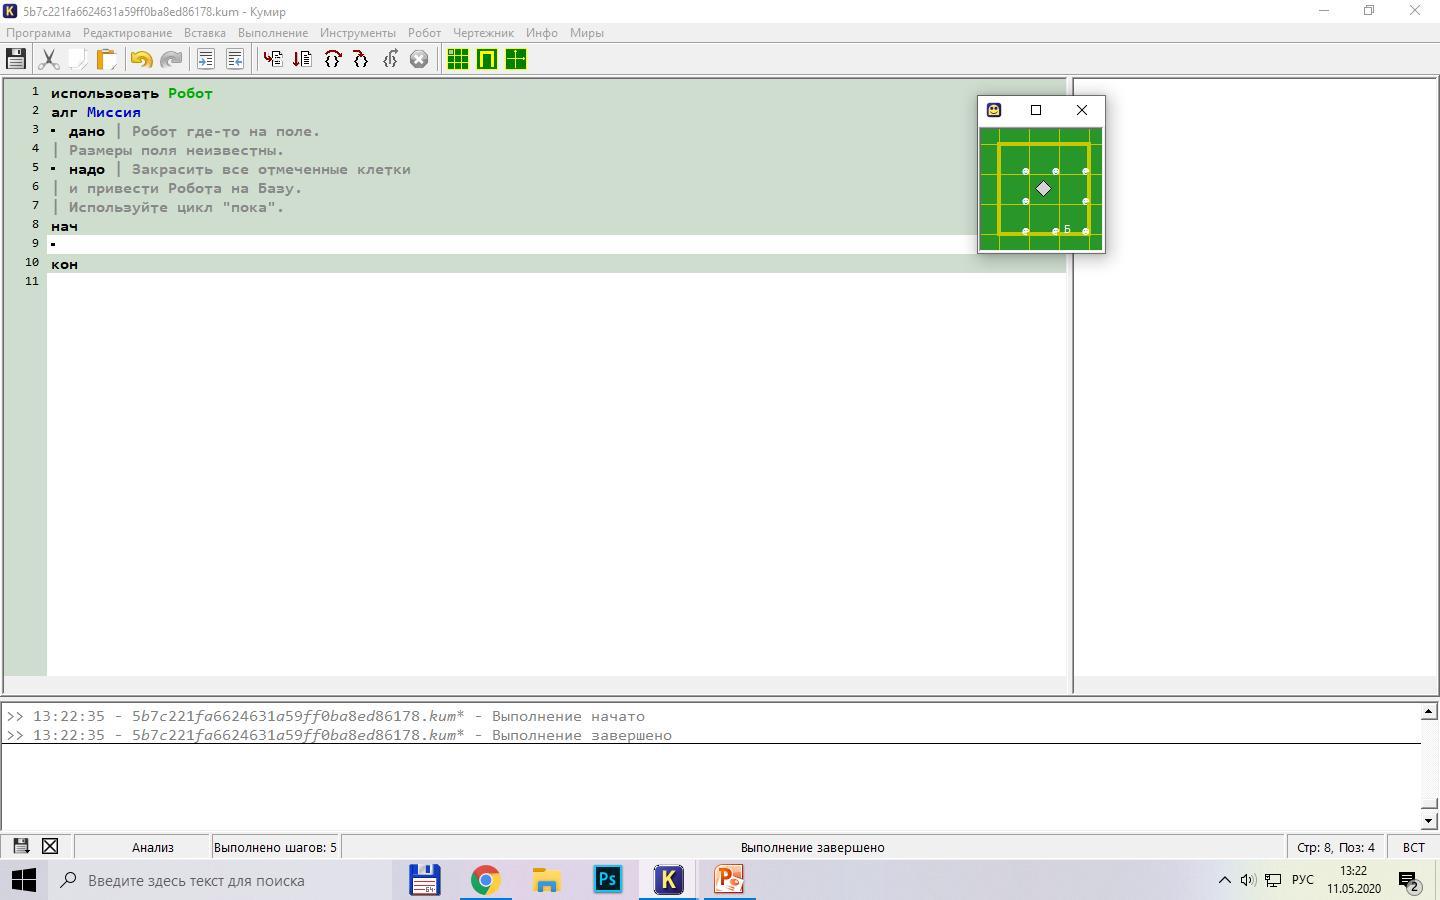Image resolution: width=1440 pixels, height=900 pixels.
Task: Click the yellow arch Robot toolbar icon
Action: pos(487,59)
